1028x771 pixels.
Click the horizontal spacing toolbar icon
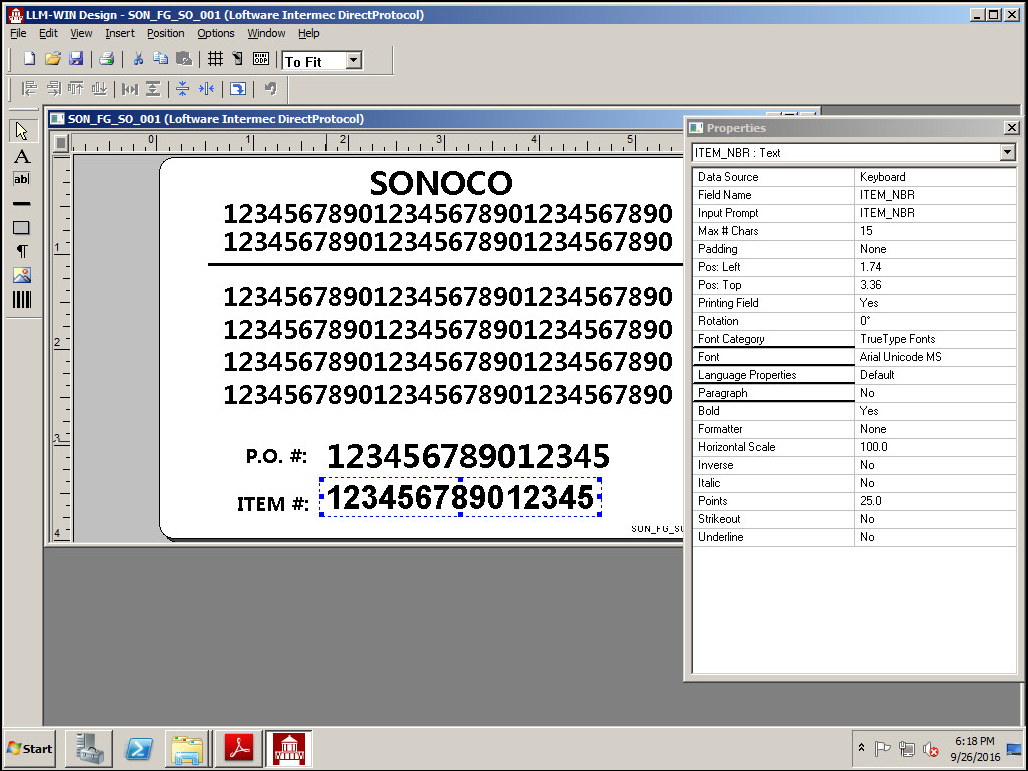[130, 89]
